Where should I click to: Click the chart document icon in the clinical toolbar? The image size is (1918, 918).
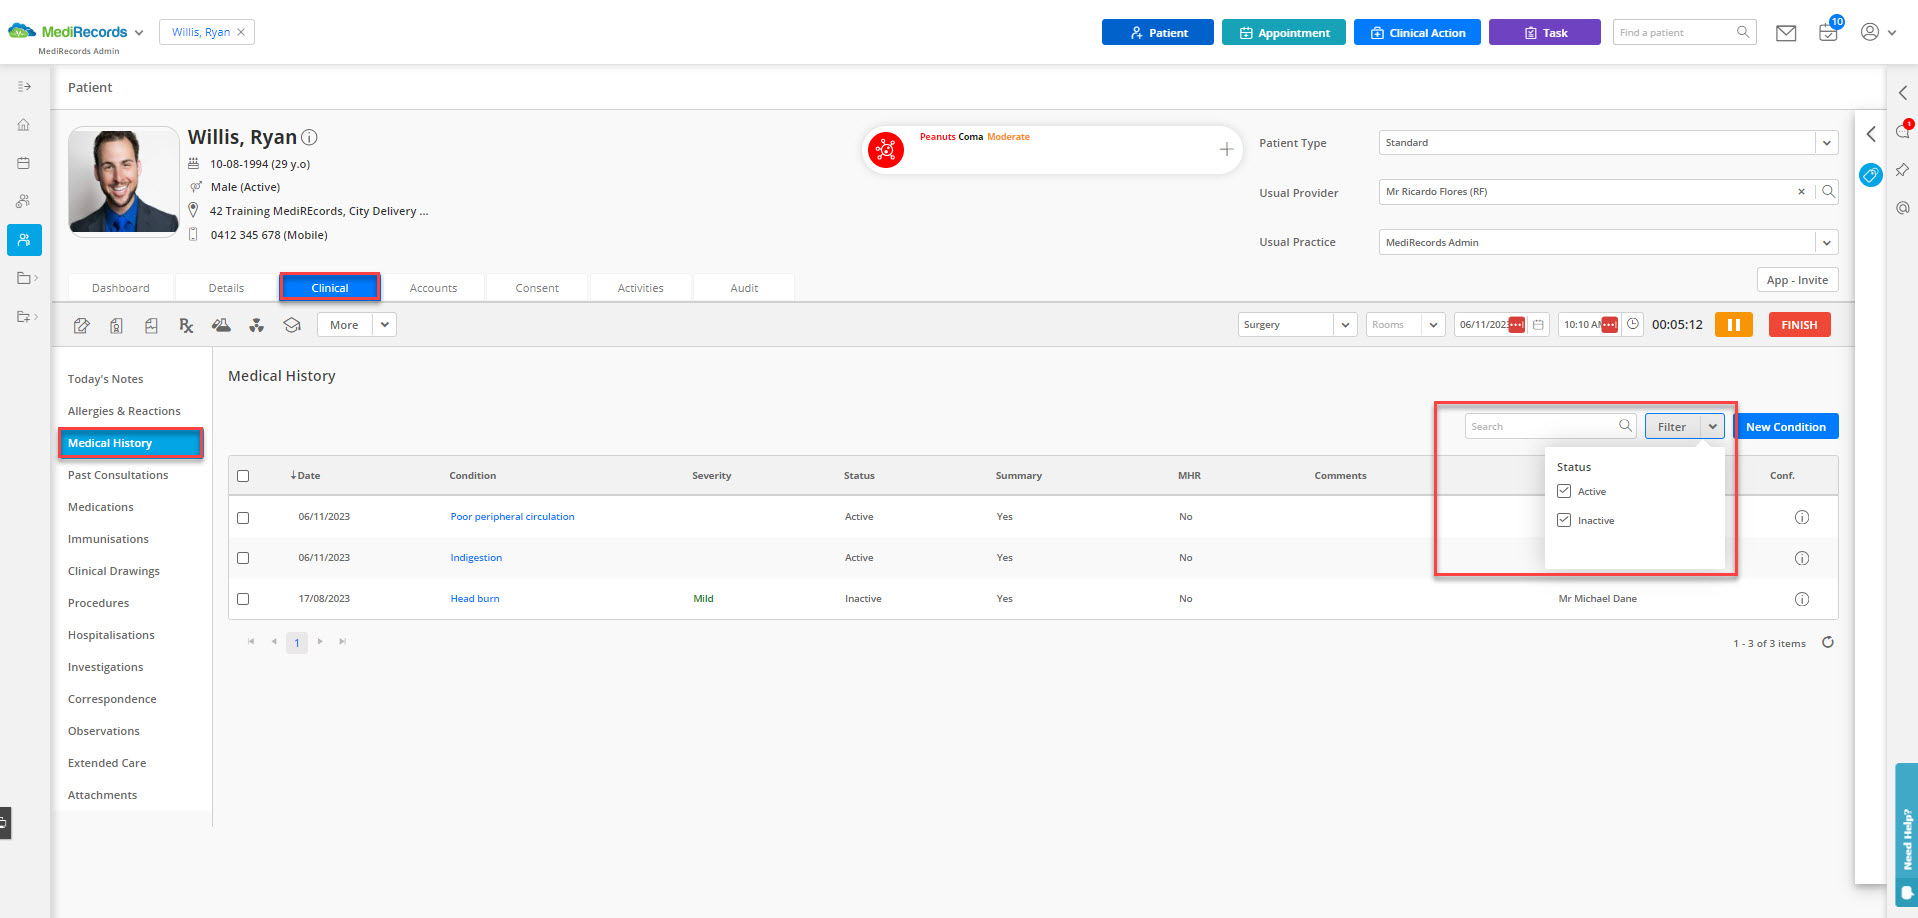pos(151,325)
